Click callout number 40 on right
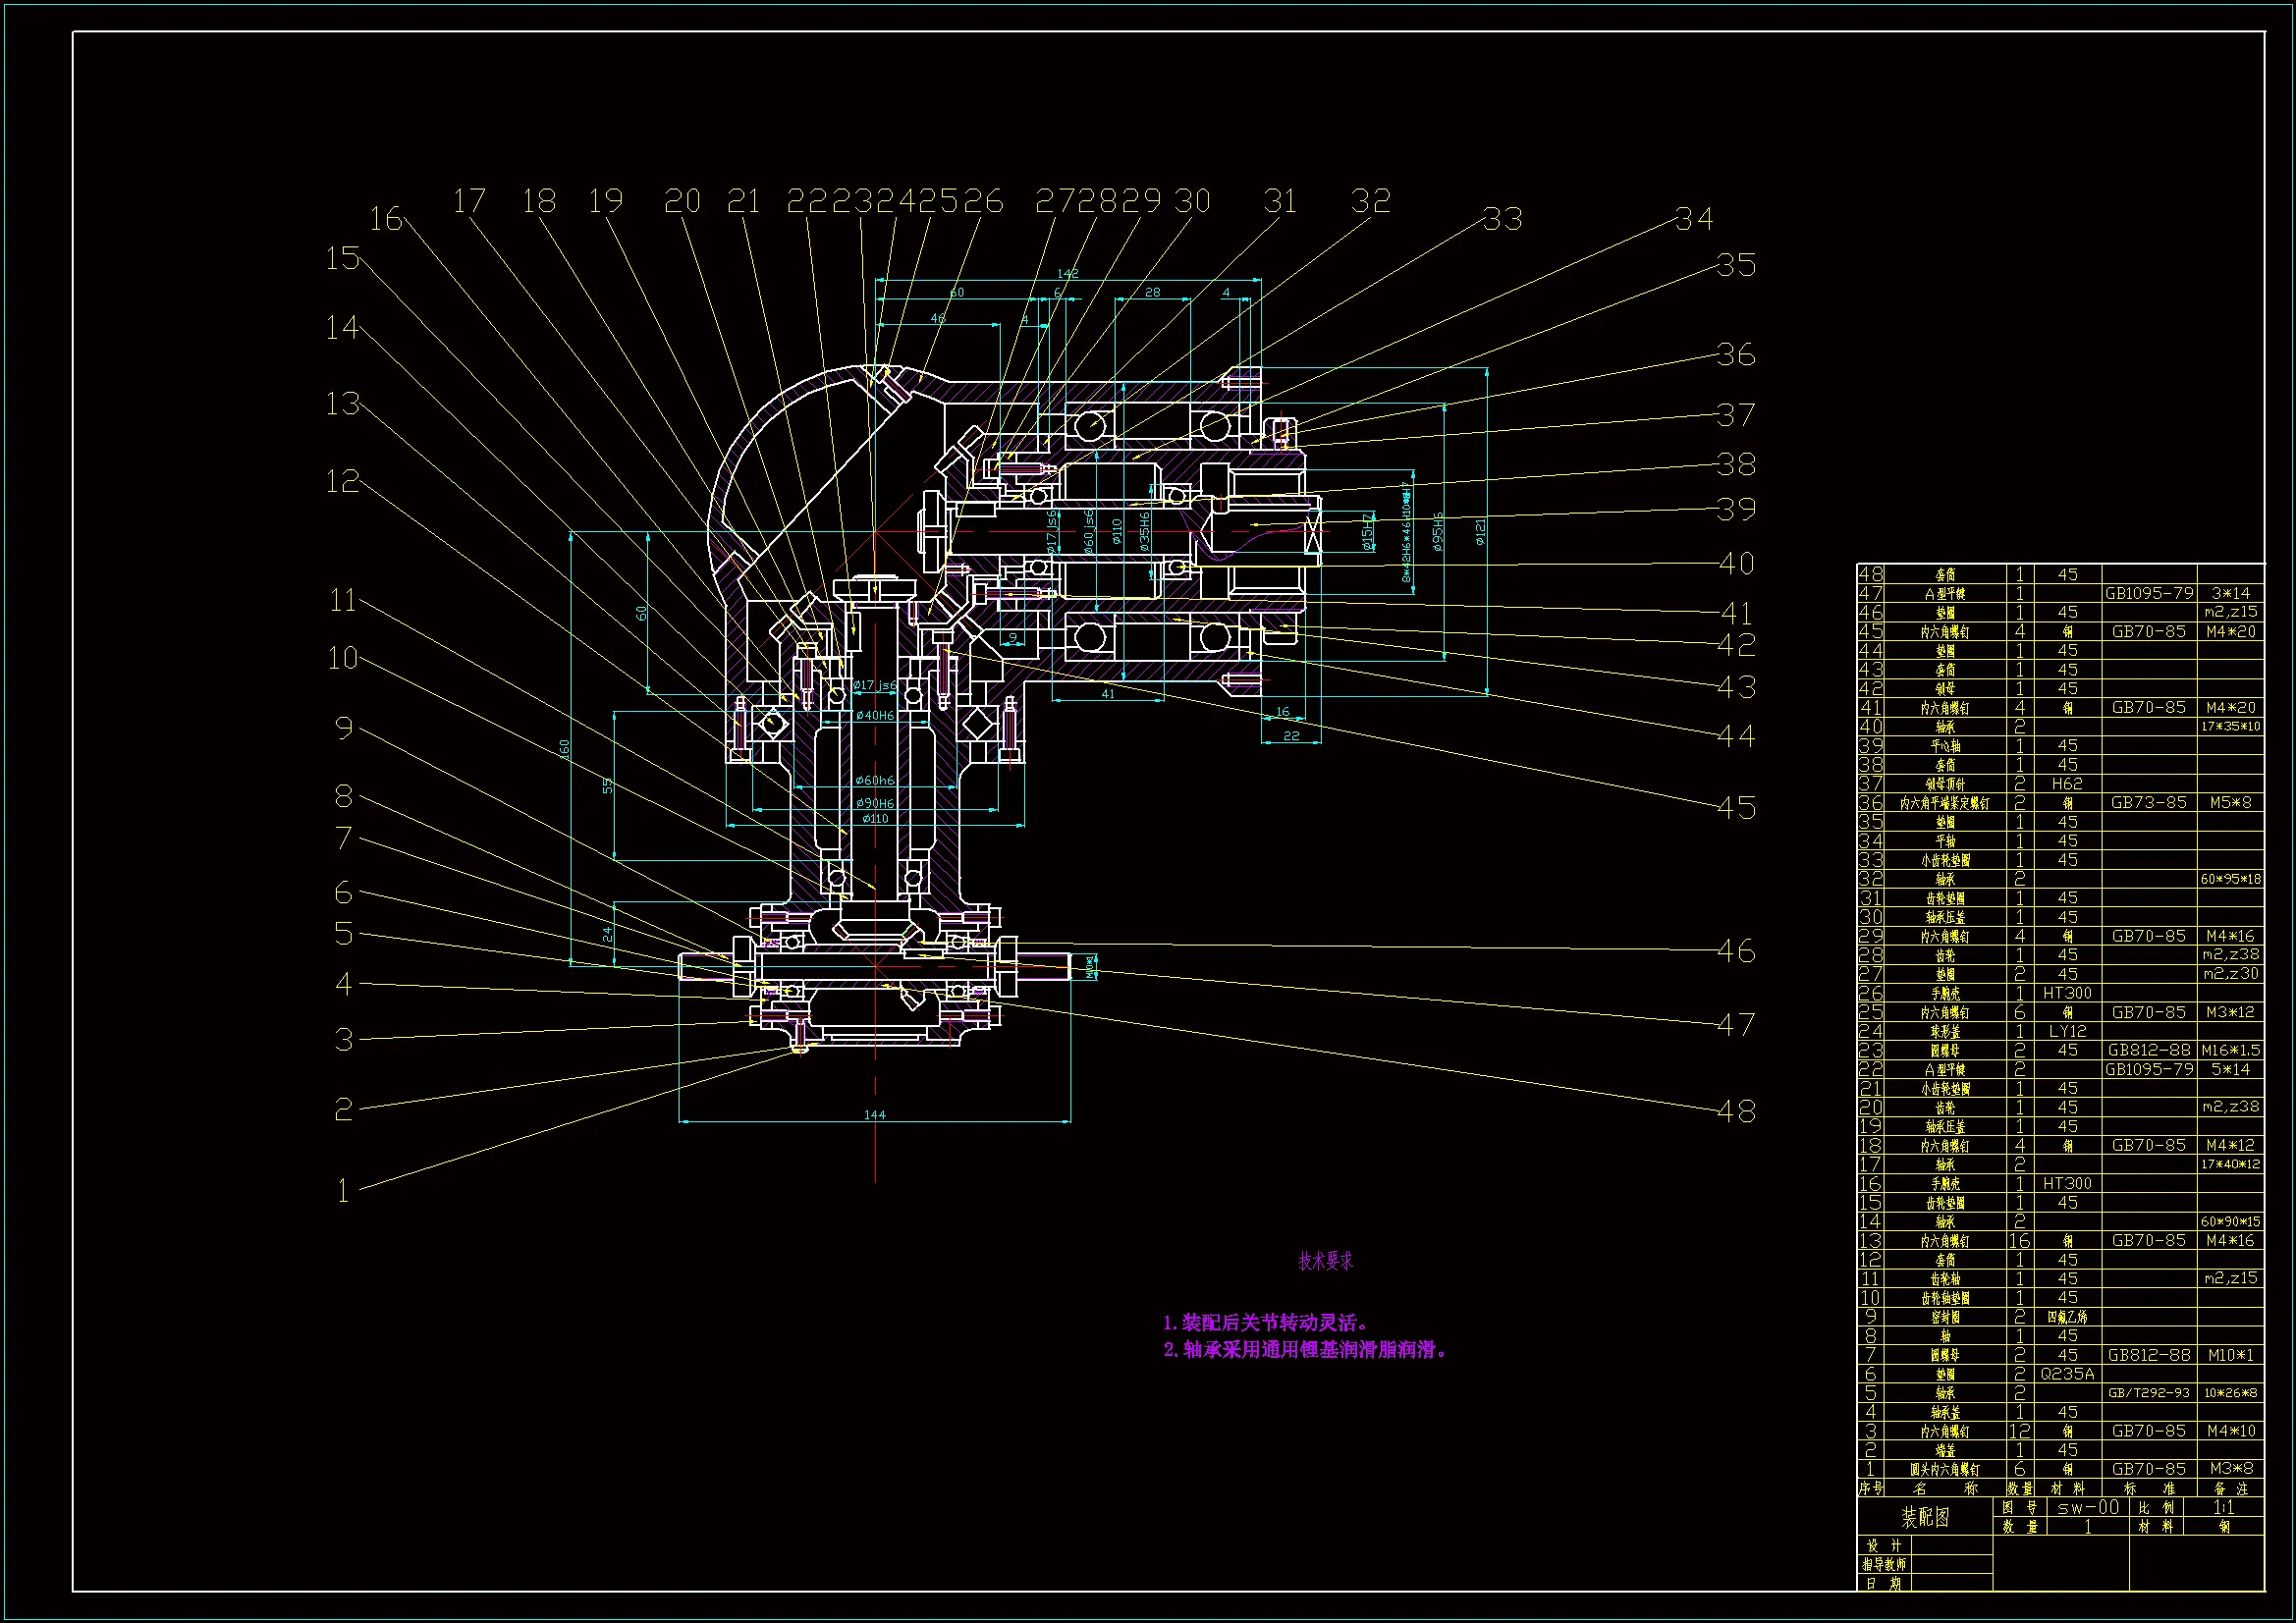 (1736, 564)
